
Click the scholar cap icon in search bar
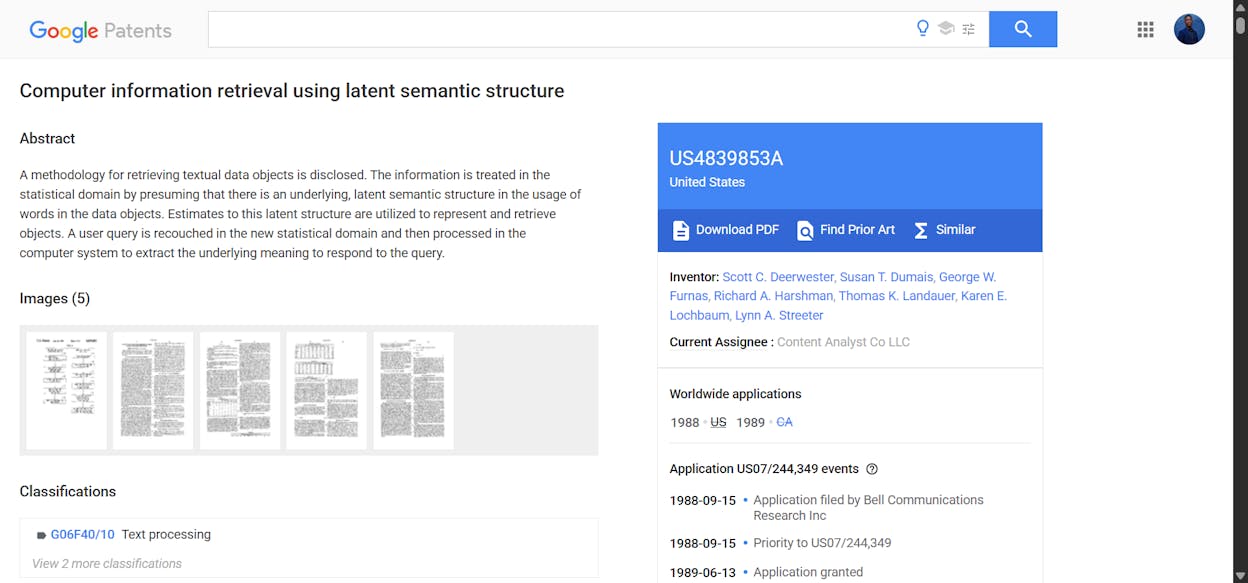click(x=946, y=28)
